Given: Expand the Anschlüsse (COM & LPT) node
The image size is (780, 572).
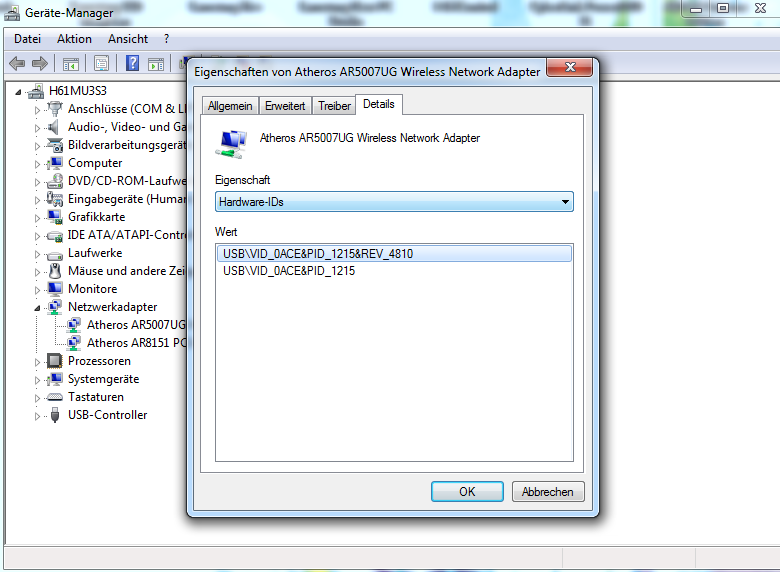Looking at the screenshot, I should [x=37, y=110].
